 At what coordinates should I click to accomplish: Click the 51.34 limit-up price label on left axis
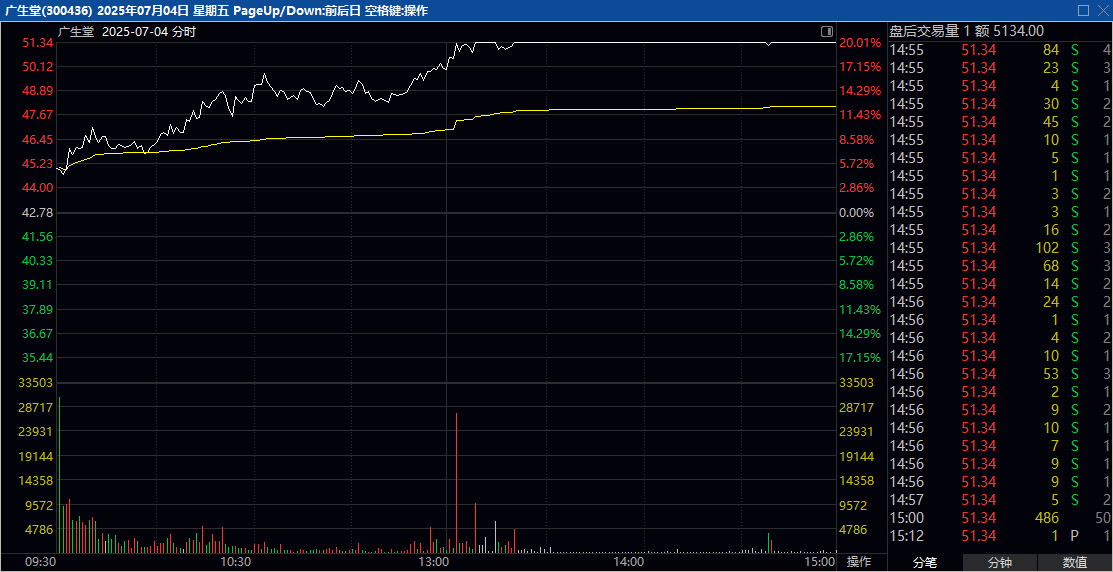37,43
